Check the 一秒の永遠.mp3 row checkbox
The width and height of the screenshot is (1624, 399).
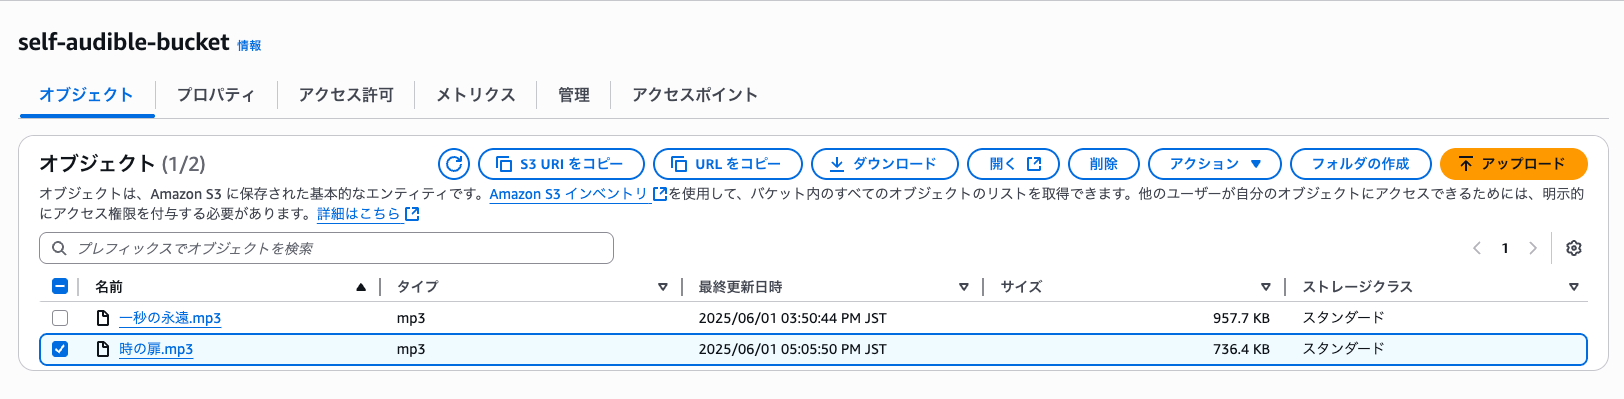click(x=60, y=318)
